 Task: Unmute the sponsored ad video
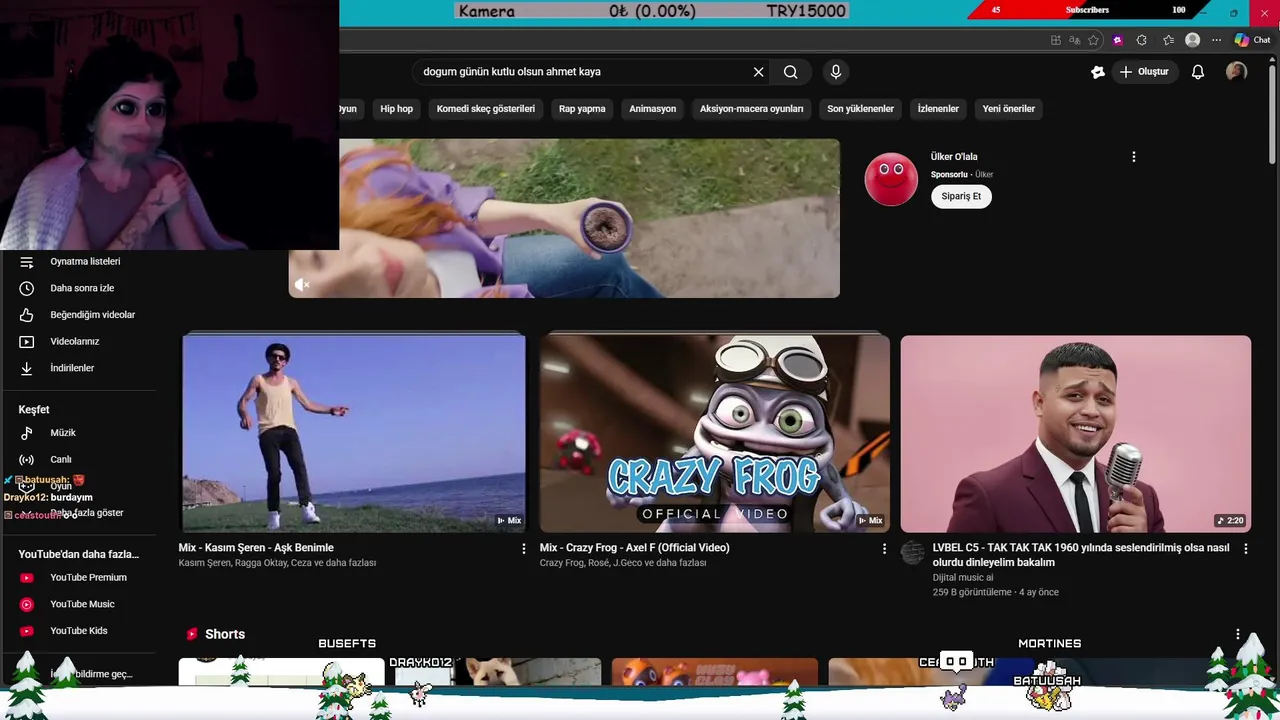click(302, 285)
